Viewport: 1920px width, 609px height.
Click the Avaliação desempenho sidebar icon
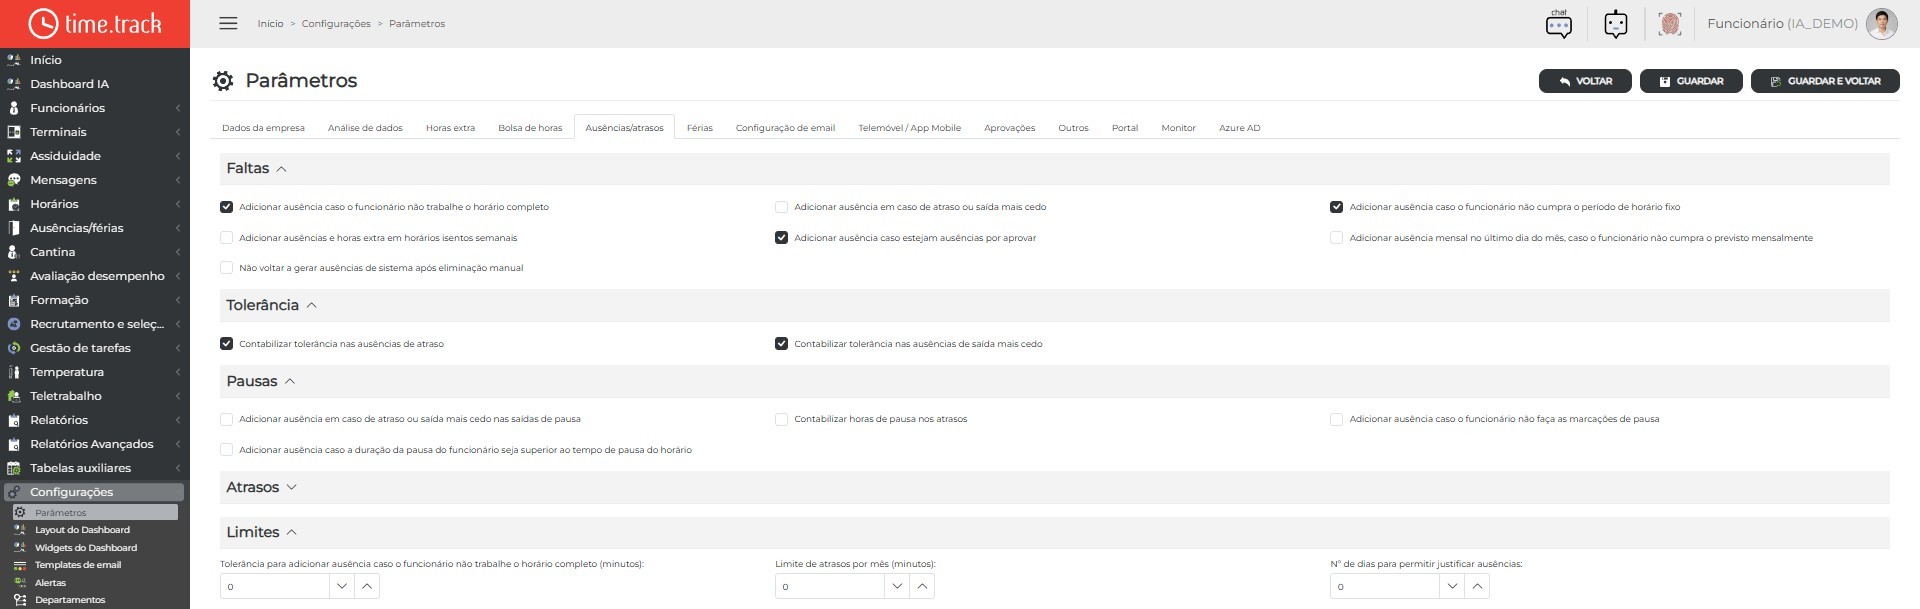(x=14, y=276)
